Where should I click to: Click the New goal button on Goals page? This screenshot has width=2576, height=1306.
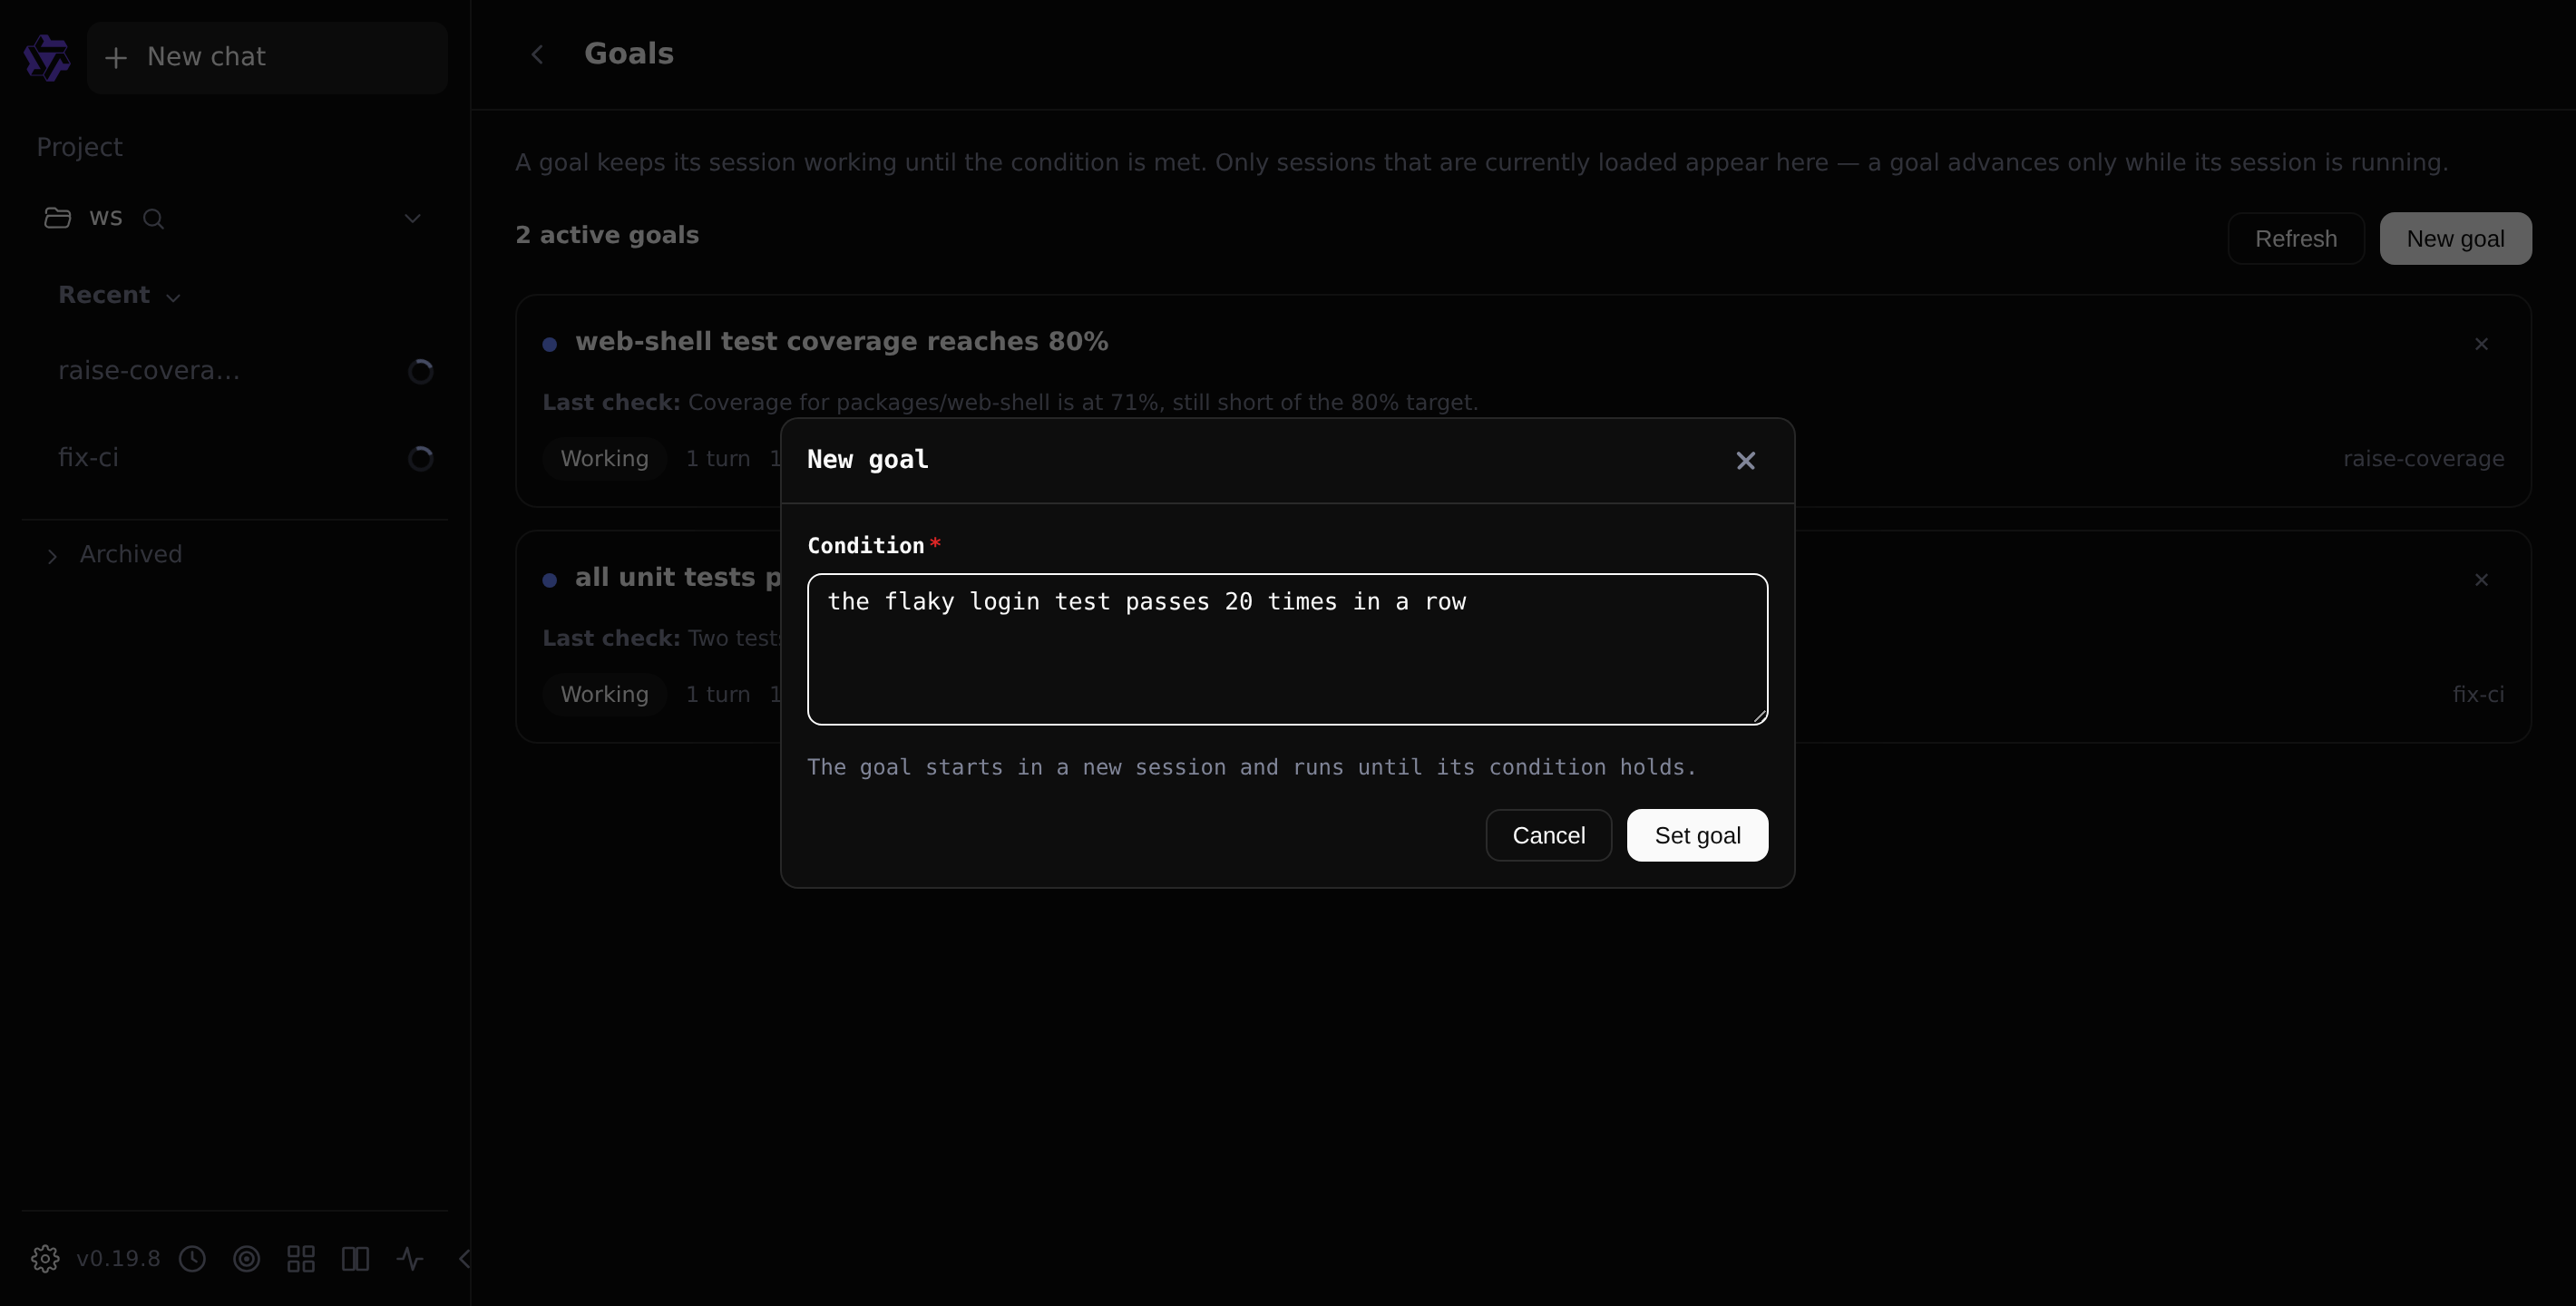pos(2455,238)
